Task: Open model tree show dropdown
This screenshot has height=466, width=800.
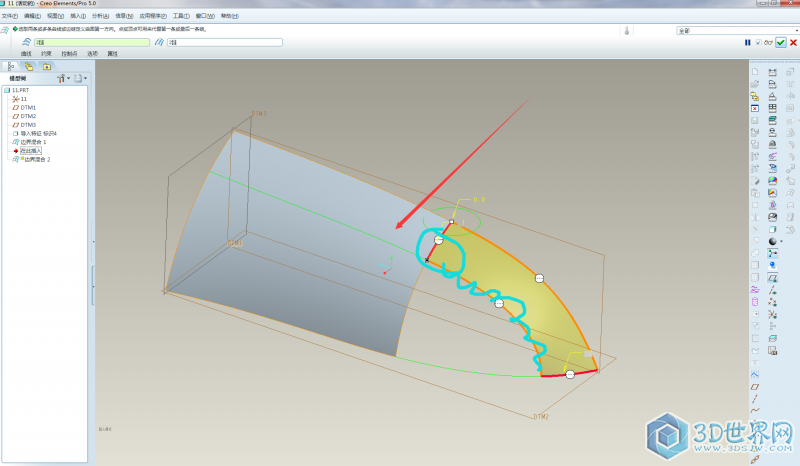Action: (x=80, y=78)
